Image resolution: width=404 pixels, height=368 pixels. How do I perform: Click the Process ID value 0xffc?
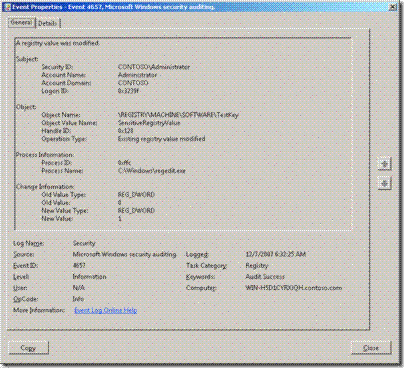coord(124,163)
